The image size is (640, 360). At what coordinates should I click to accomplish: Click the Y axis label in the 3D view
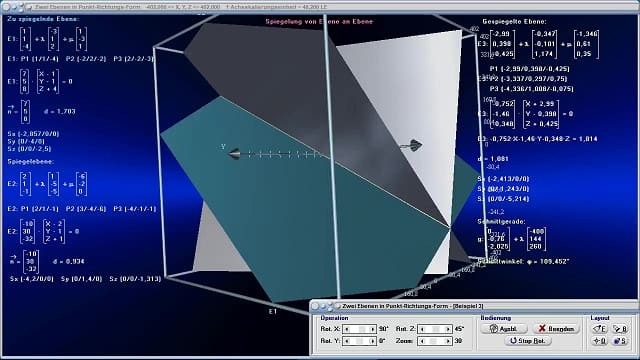(x=223, y=146)
